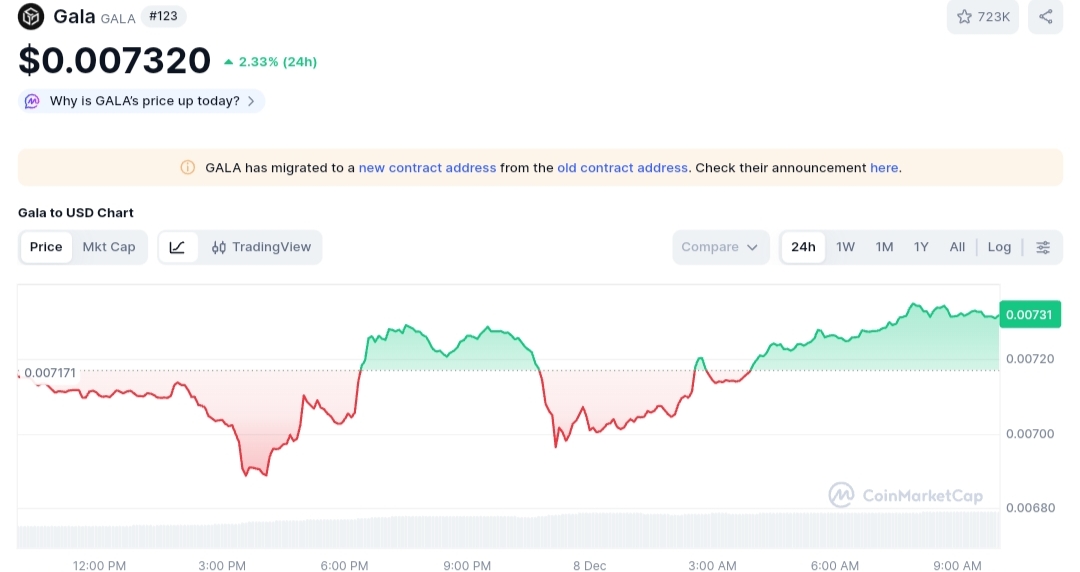Click the 12:00 PM time axis label
The width and height of the screenshot is (1080, 572).
(x=99, y=565)
